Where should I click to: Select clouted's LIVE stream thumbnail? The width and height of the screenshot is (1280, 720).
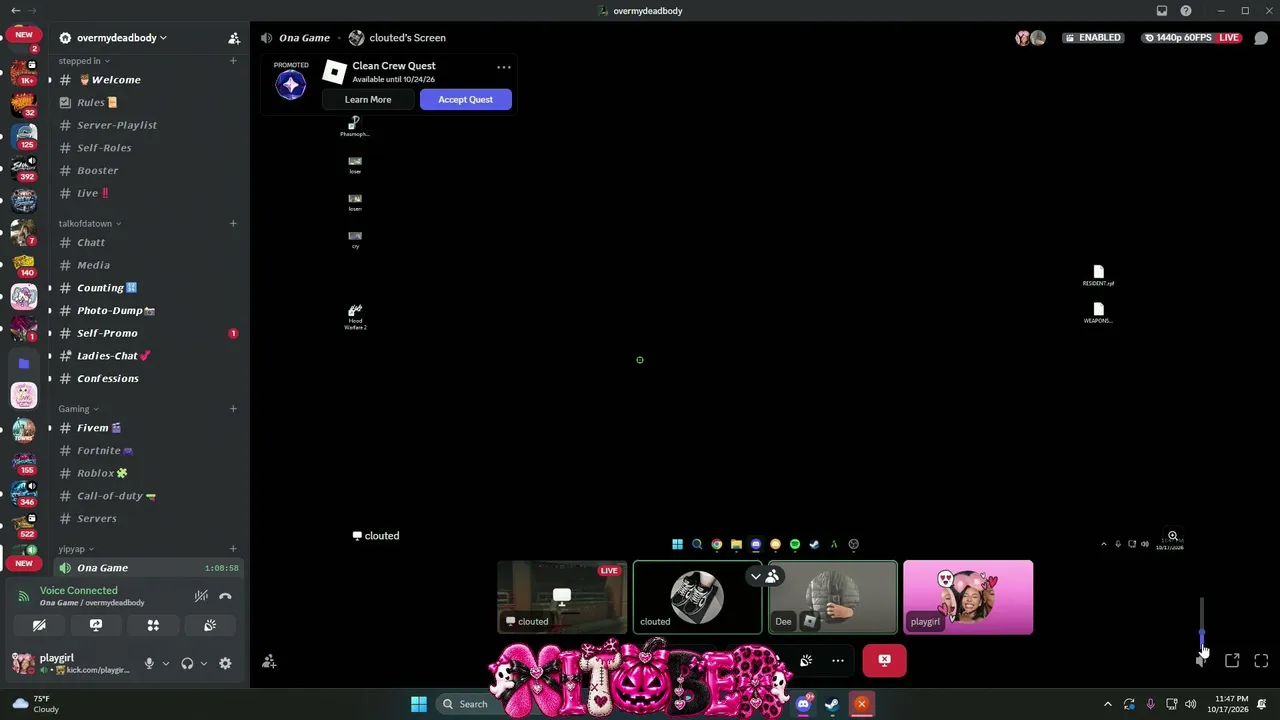tap(562, 597)
